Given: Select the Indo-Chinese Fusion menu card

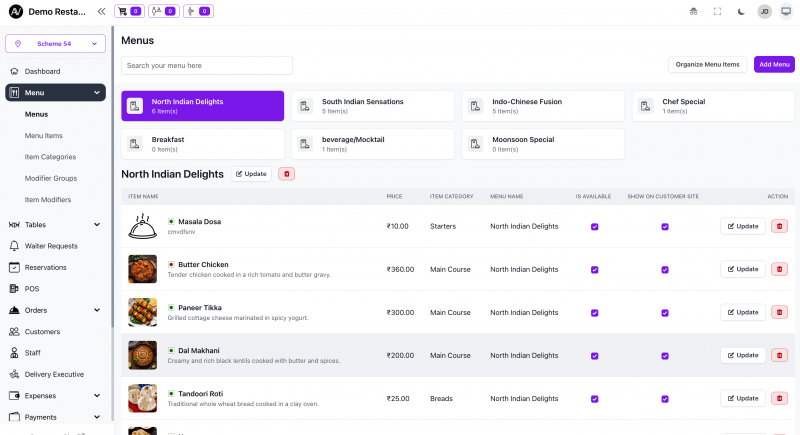Looking at the screenshot, I should (543, 106).
